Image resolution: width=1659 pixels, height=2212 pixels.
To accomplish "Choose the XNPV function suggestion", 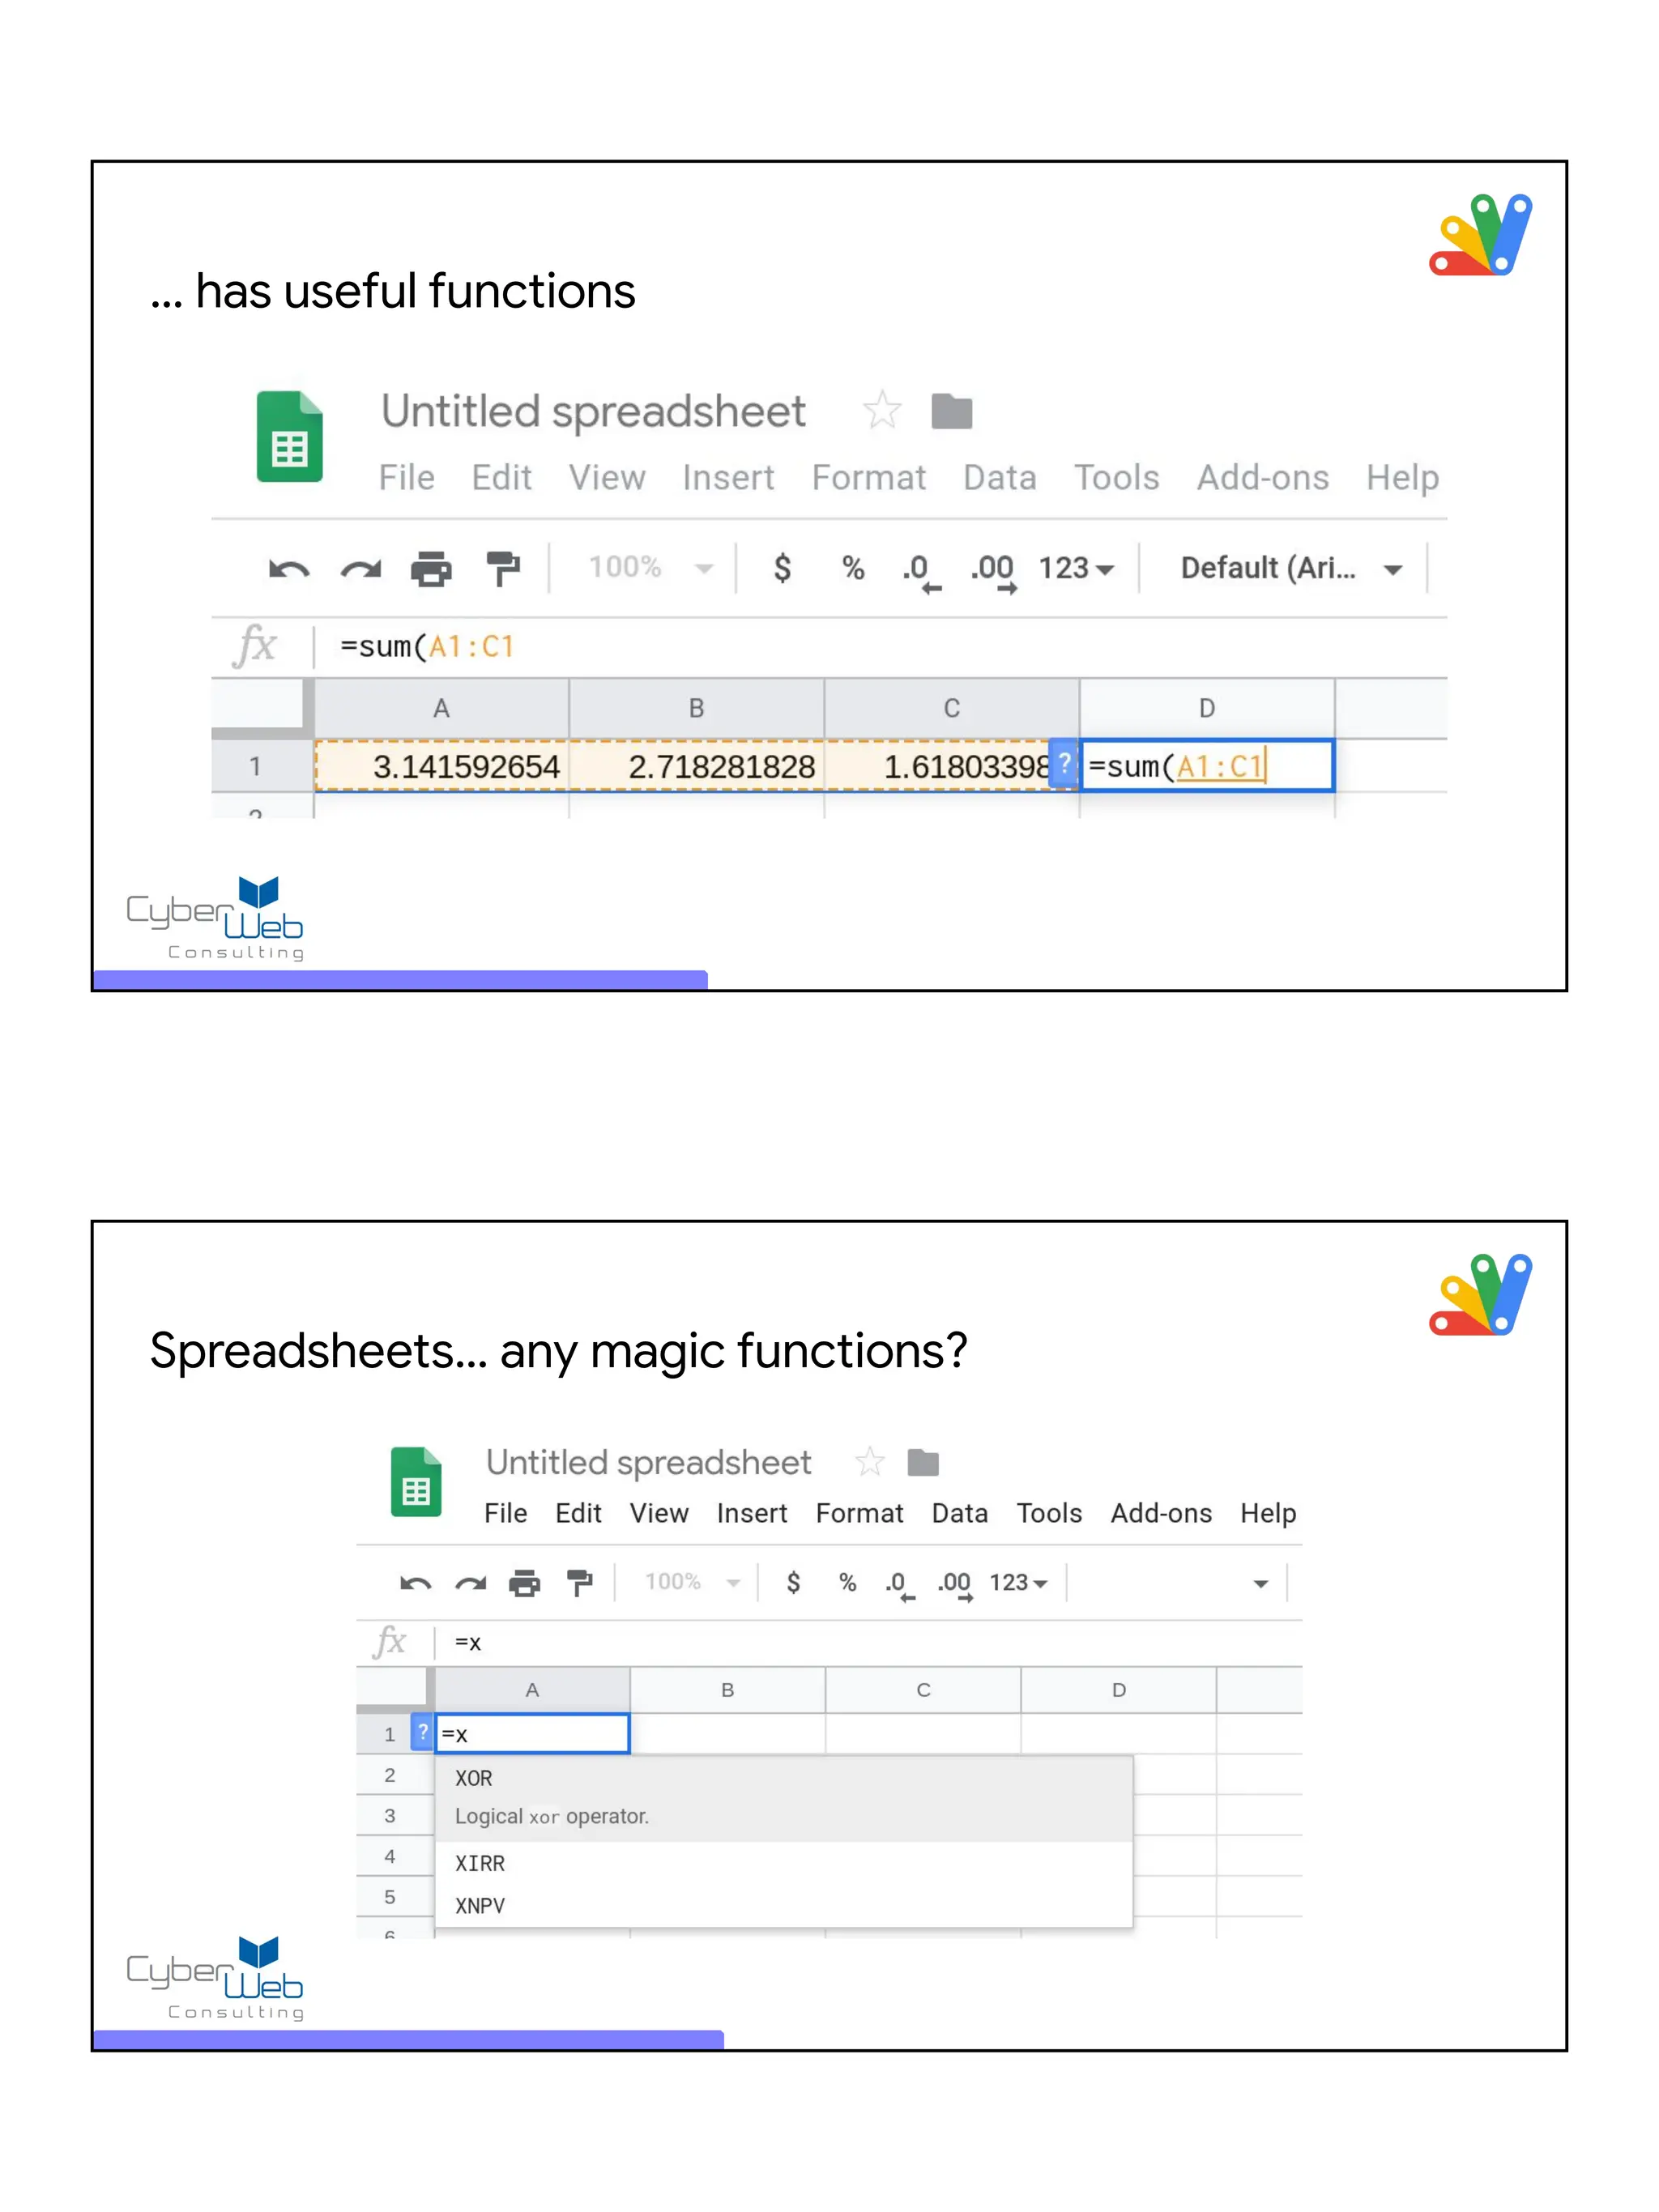I will [x=784, y=1905].
